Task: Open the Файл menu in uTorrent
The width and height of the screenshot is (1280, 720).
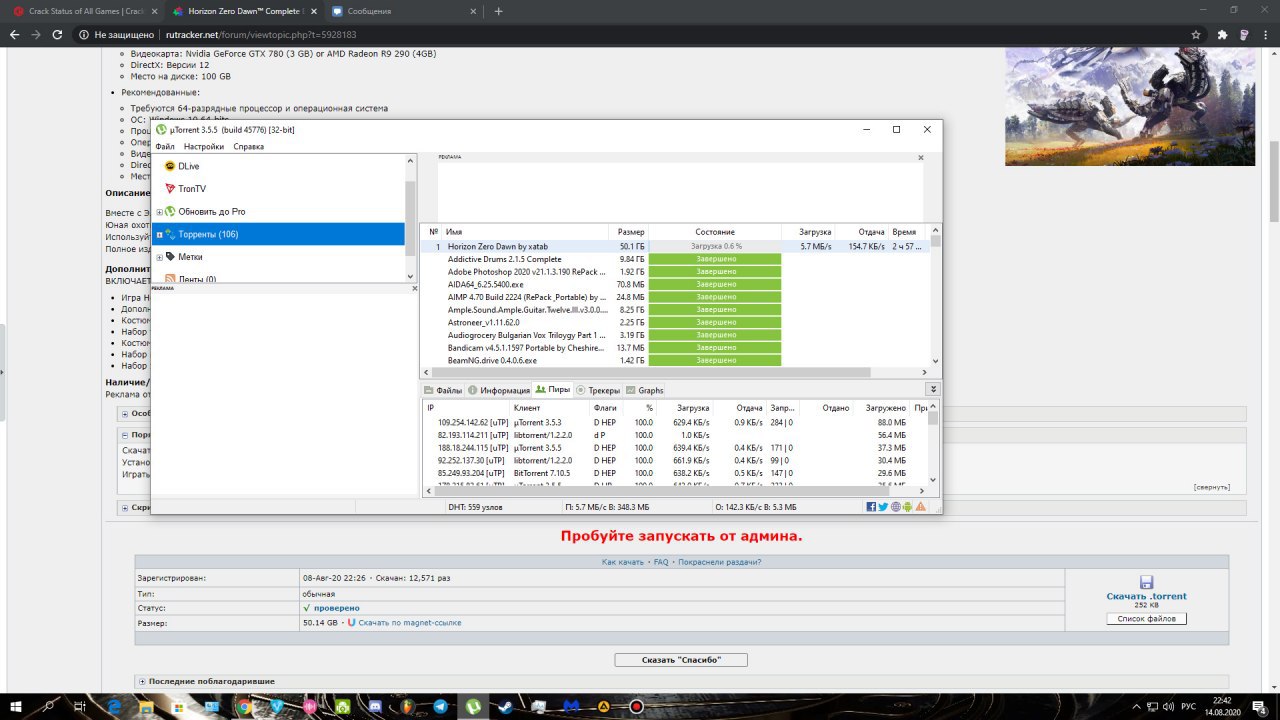Action: tap(165, 146)
